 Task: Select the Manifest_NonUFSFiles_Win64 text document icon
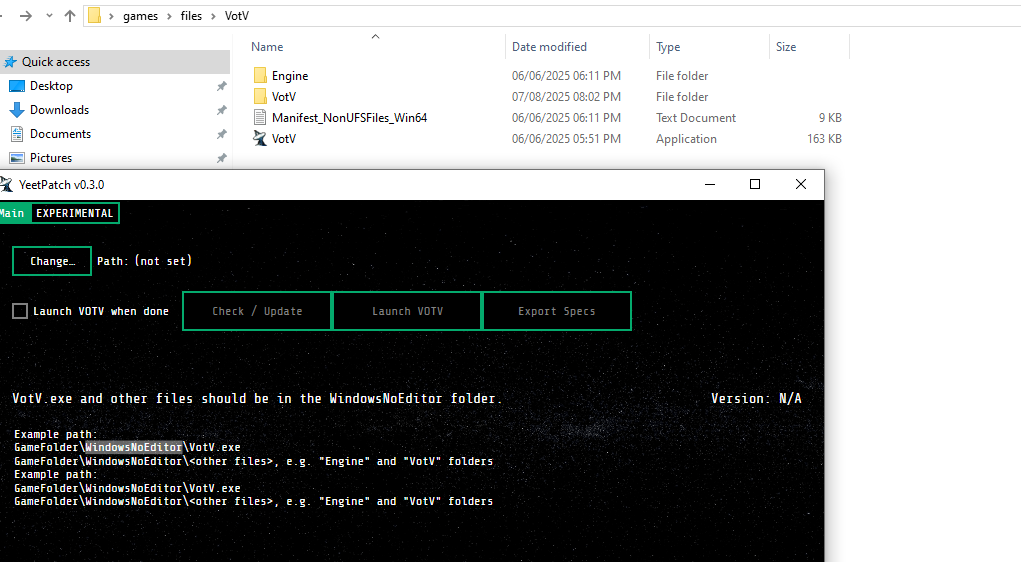pyautogui.click(x=260, y=117)
